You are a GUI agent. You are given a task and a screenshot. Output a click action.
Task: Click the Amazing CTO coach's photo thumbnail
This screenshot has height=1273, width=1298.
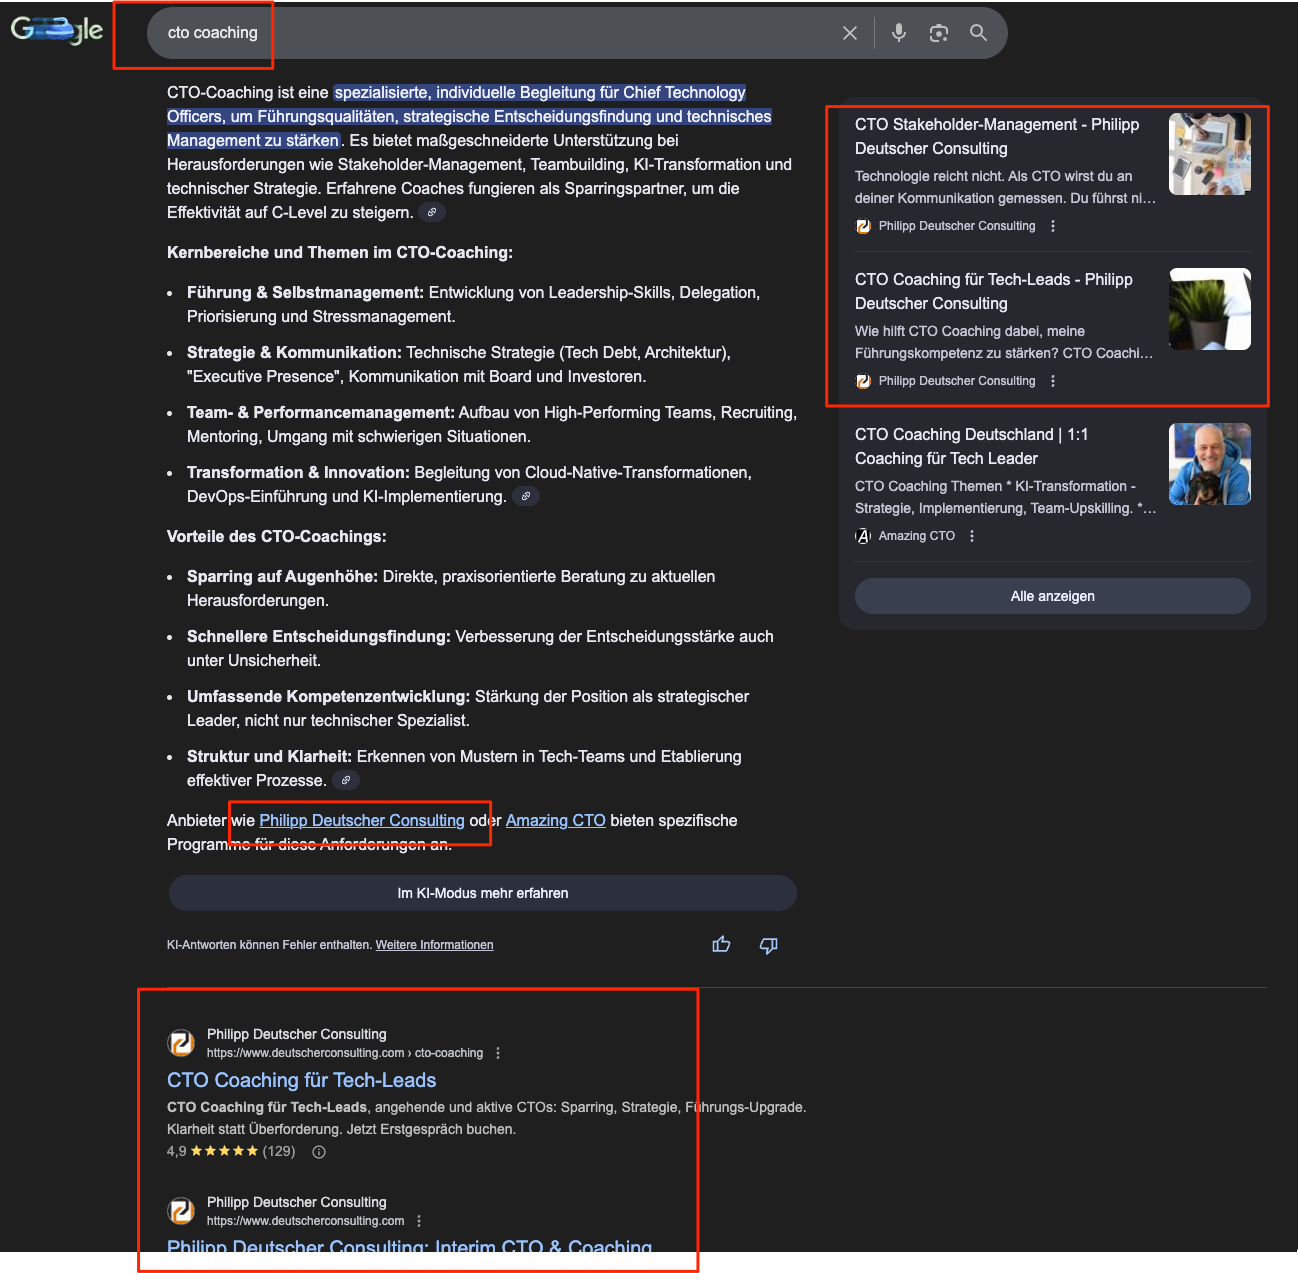1209,463
